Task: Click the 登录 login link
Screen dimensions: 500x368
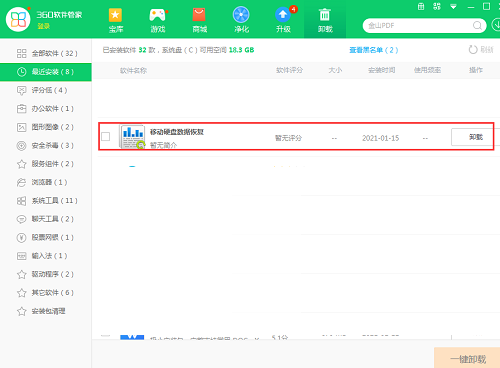Action: click(x=43, y=26)
